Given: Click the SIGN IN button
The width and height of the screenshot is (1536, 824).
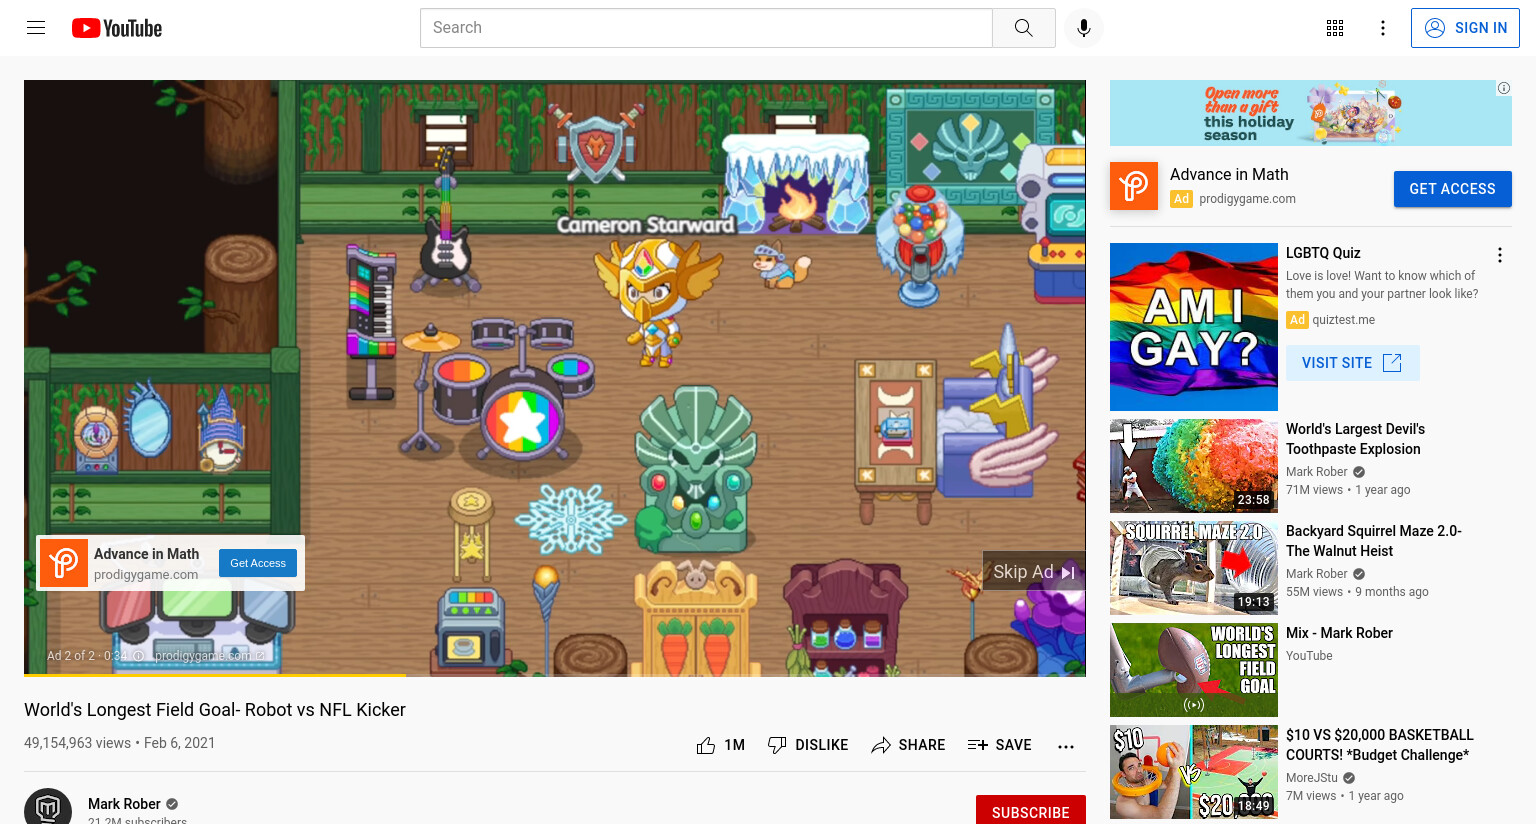Looking at the screenshot, I should [x=1465, y=28].
